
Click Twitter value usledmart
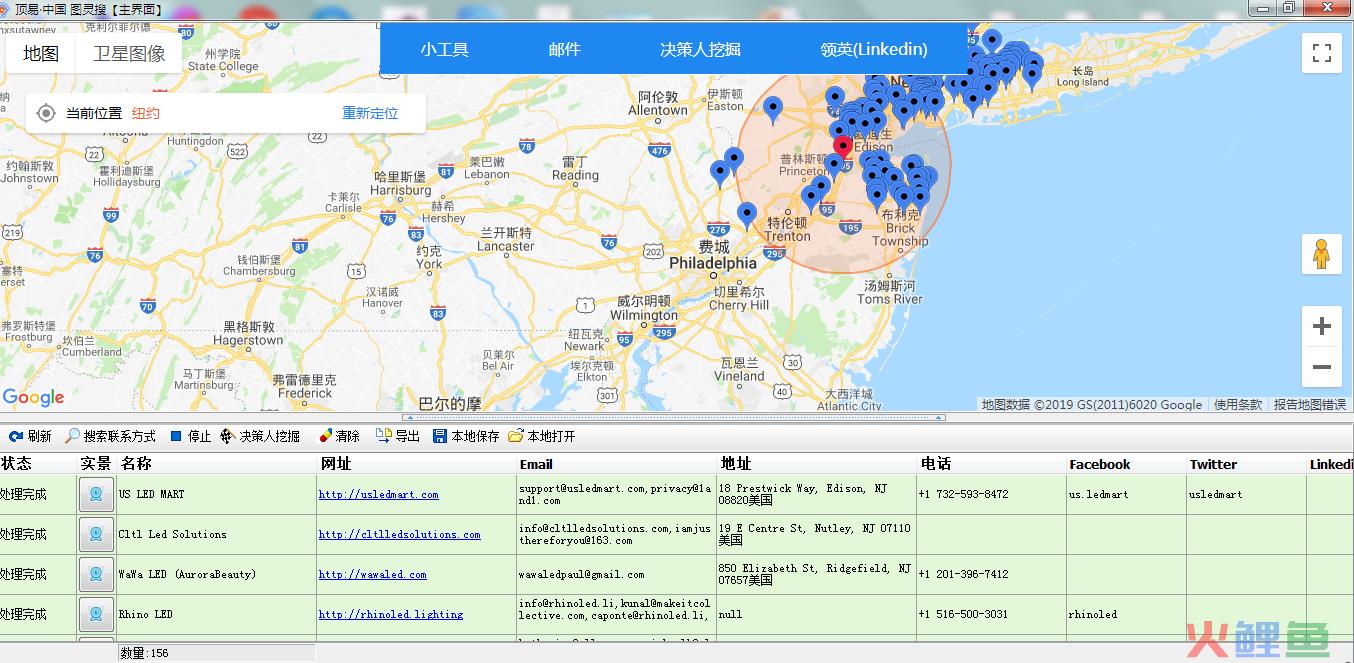(x=1216, y=494)
